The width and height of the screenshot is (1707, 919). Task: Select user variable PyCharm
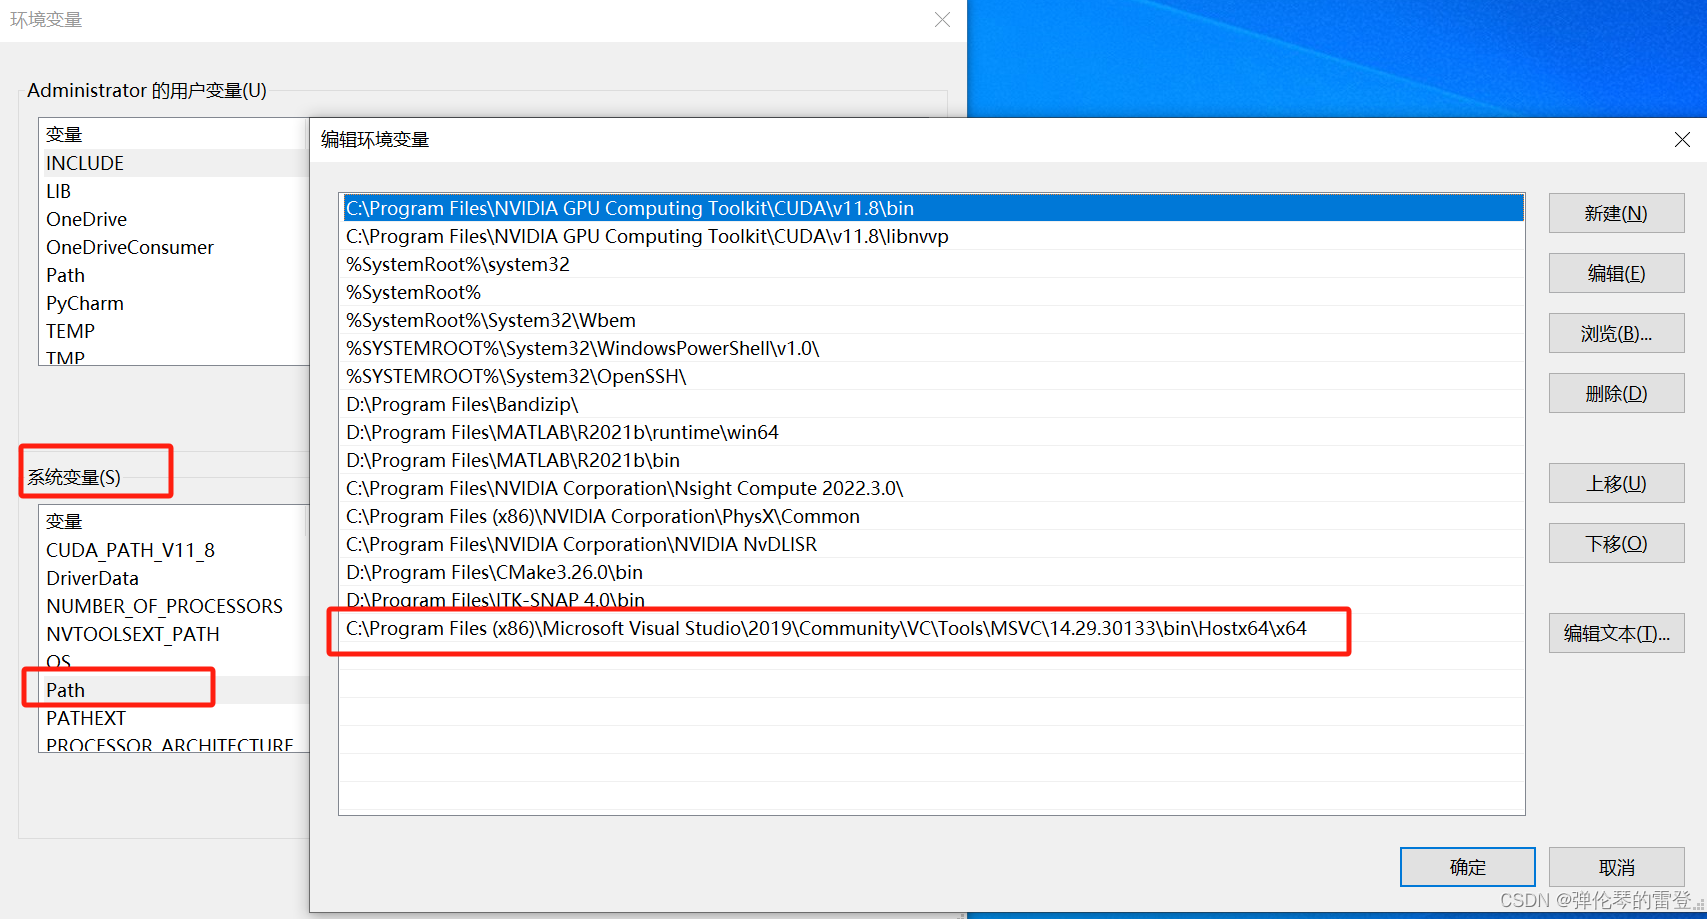click(x=174, y=303)
